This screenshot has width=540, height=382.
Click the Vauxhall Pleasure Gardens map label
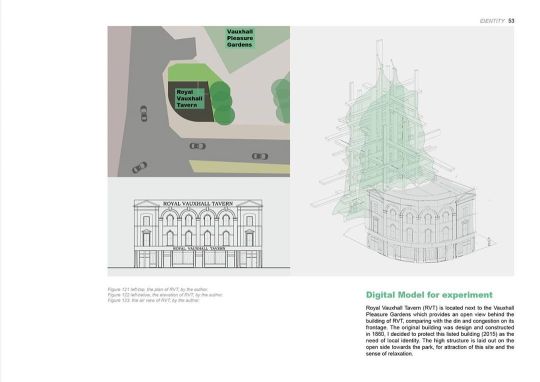[x=240, y=38]
